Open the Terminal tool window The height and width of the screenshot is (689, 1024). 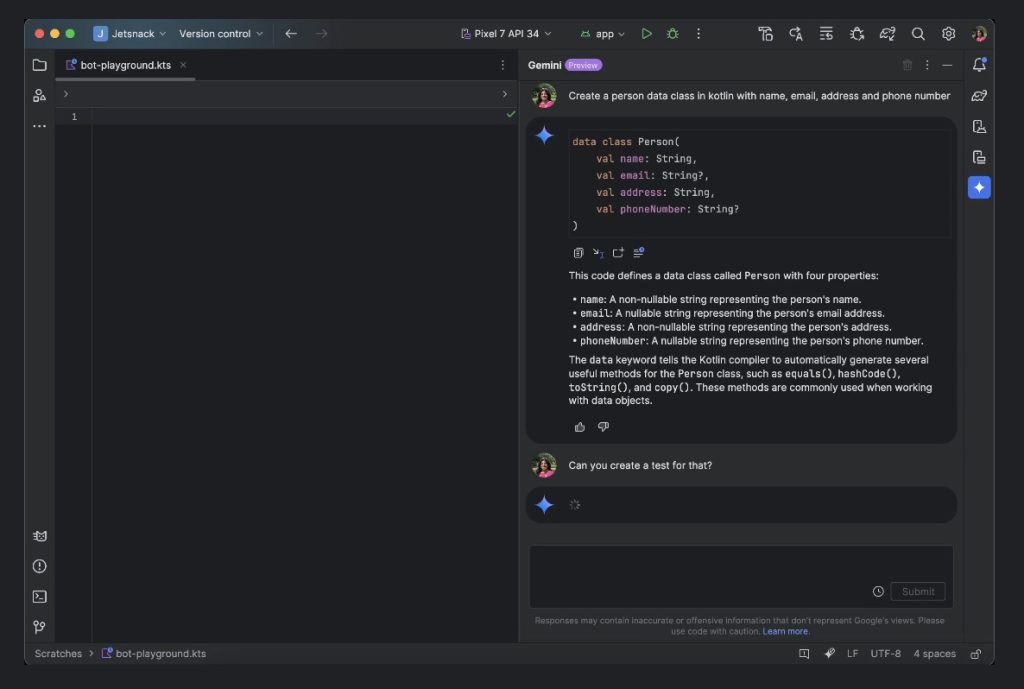40,597
